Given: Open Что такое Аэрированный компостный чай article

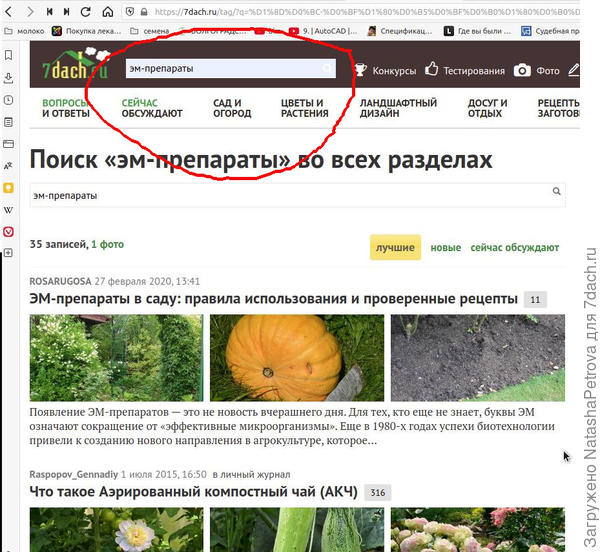Looking at the screenshot, I should [x=194, y=492].
